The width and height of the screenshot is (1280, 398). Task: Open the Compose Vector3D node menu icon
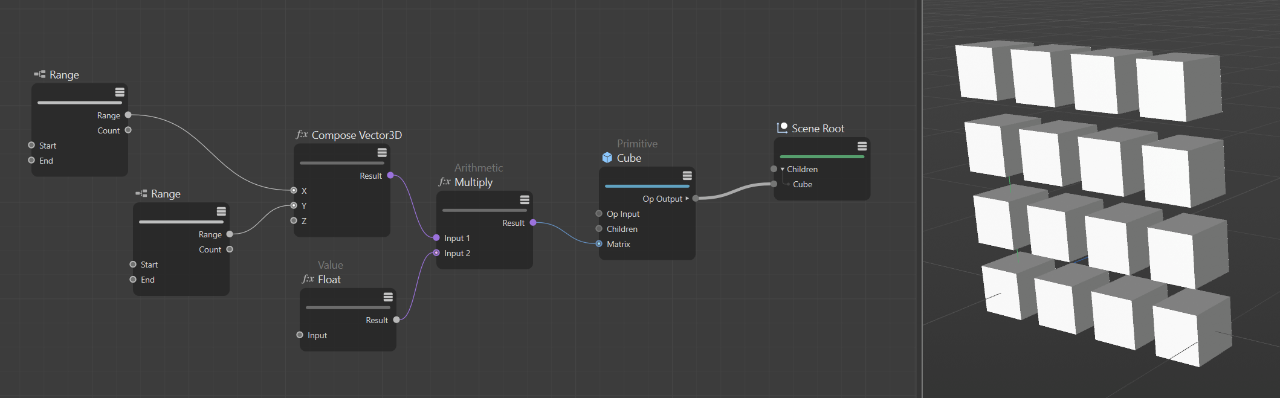tap(381, 152)
